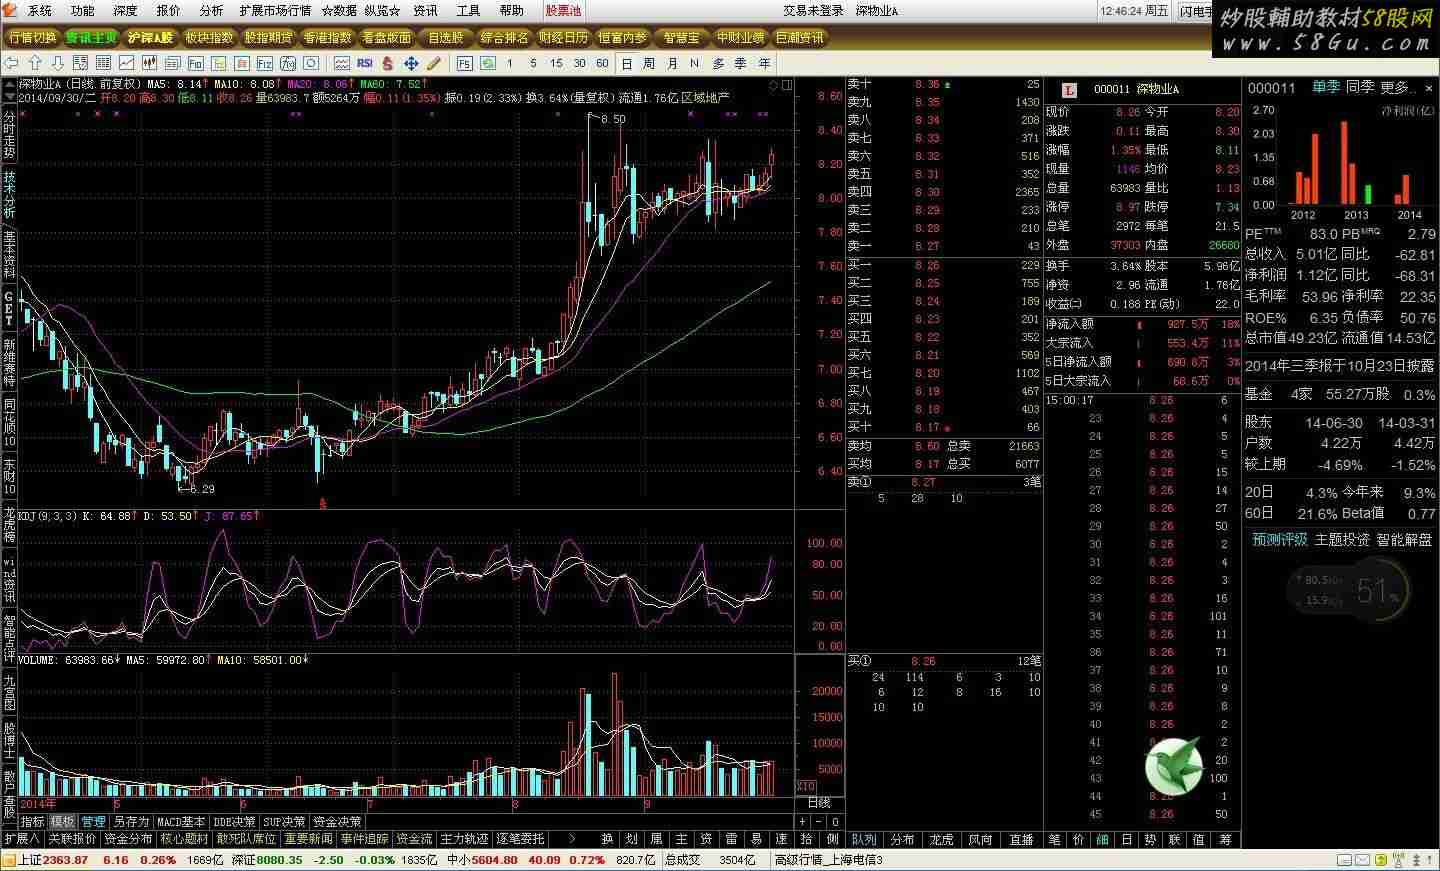Click the back arrow toolbar icon
This screenshot has width=1440, height=871.
[11, 63]
